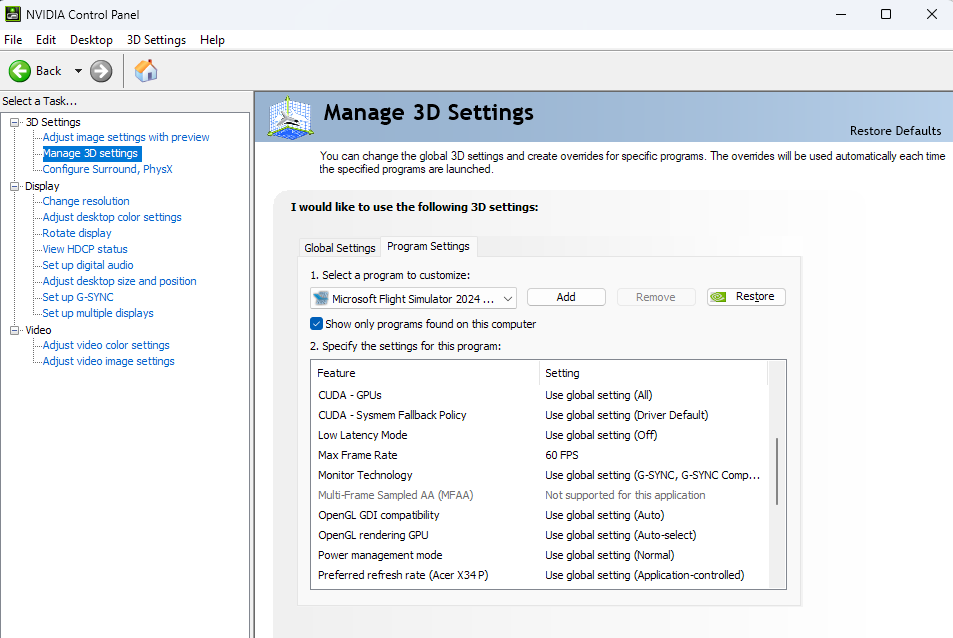Viewport: 953px width, 638px height.
Task: Click the settings list scrollbar thumb
Action: tap(777, 472)
